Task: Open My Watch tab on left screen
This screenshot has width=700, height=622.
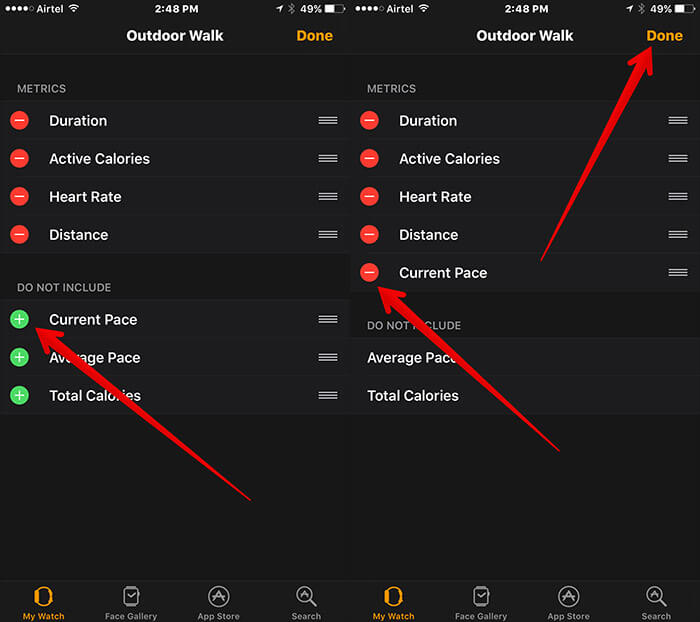Action: pyautogui.click(x=44, y=603)
